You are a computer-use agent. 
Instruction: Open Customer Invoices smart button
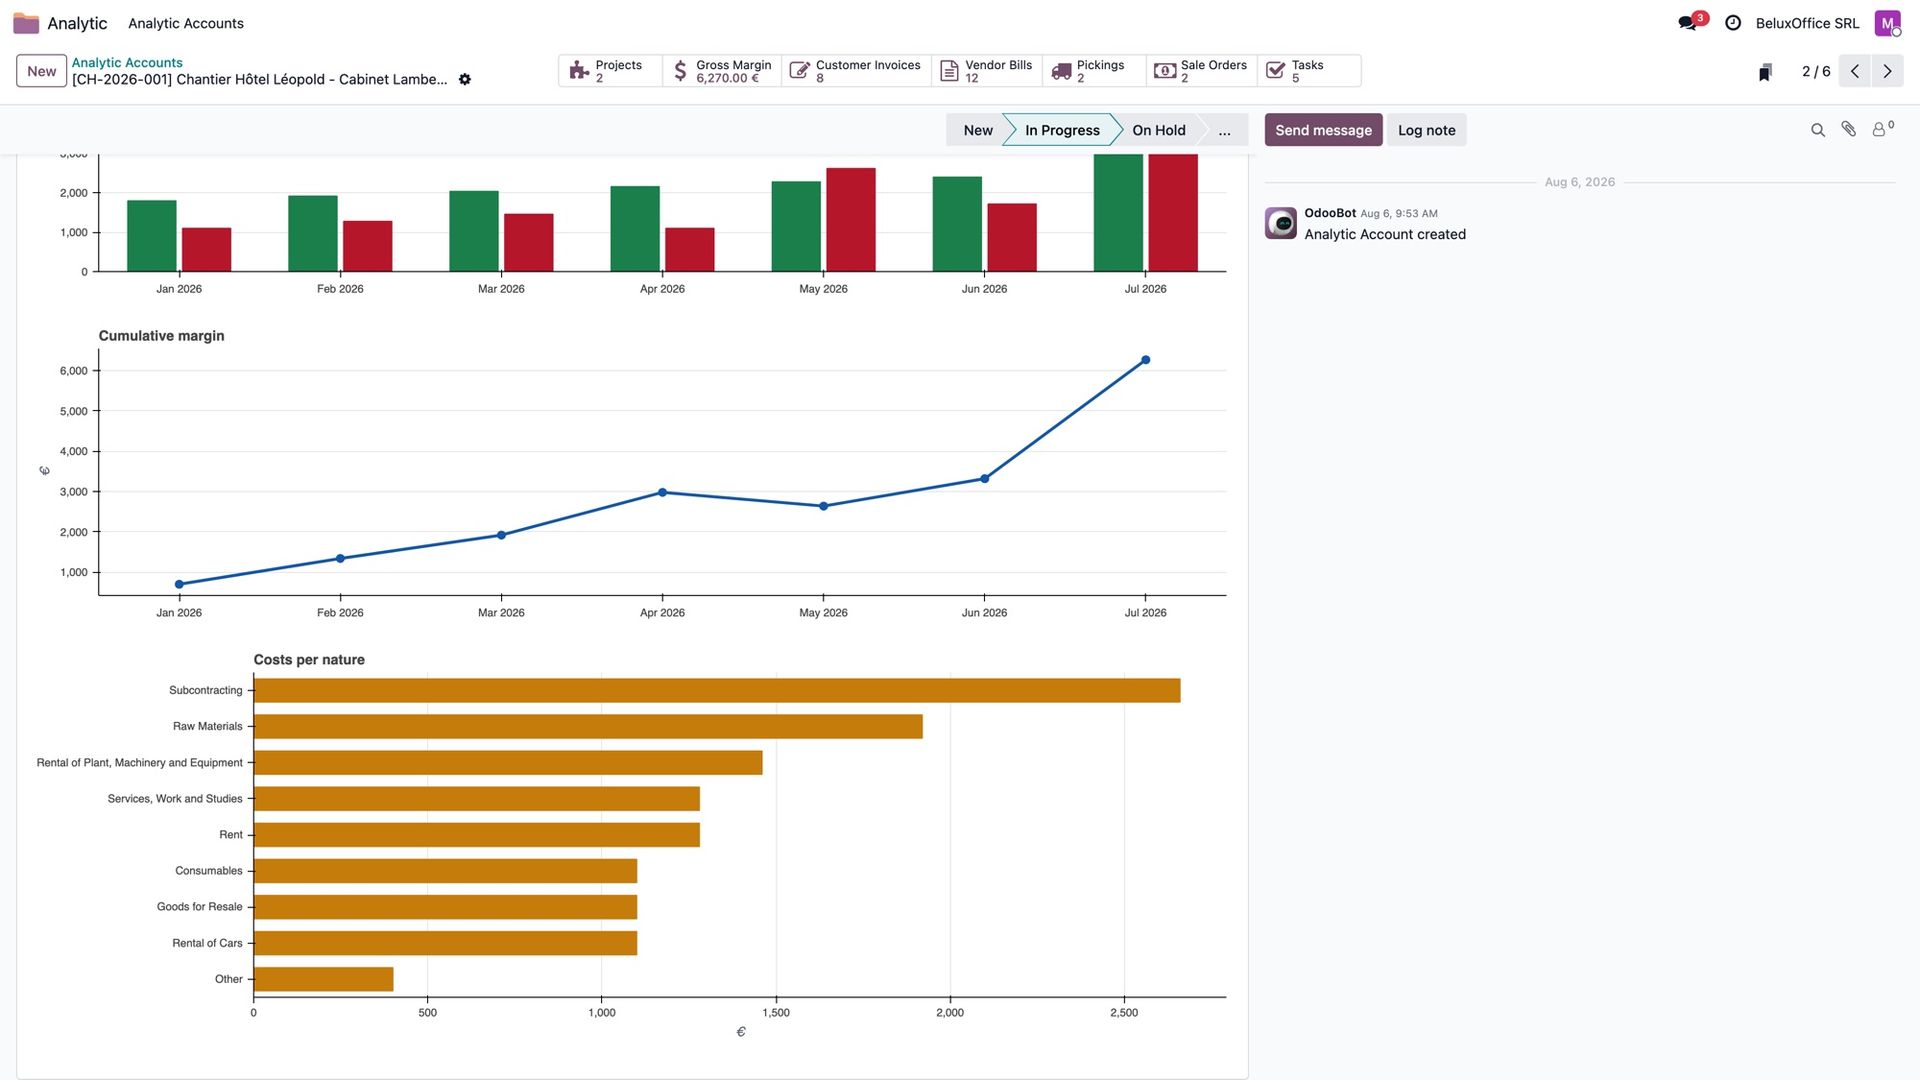pos(856,71)
